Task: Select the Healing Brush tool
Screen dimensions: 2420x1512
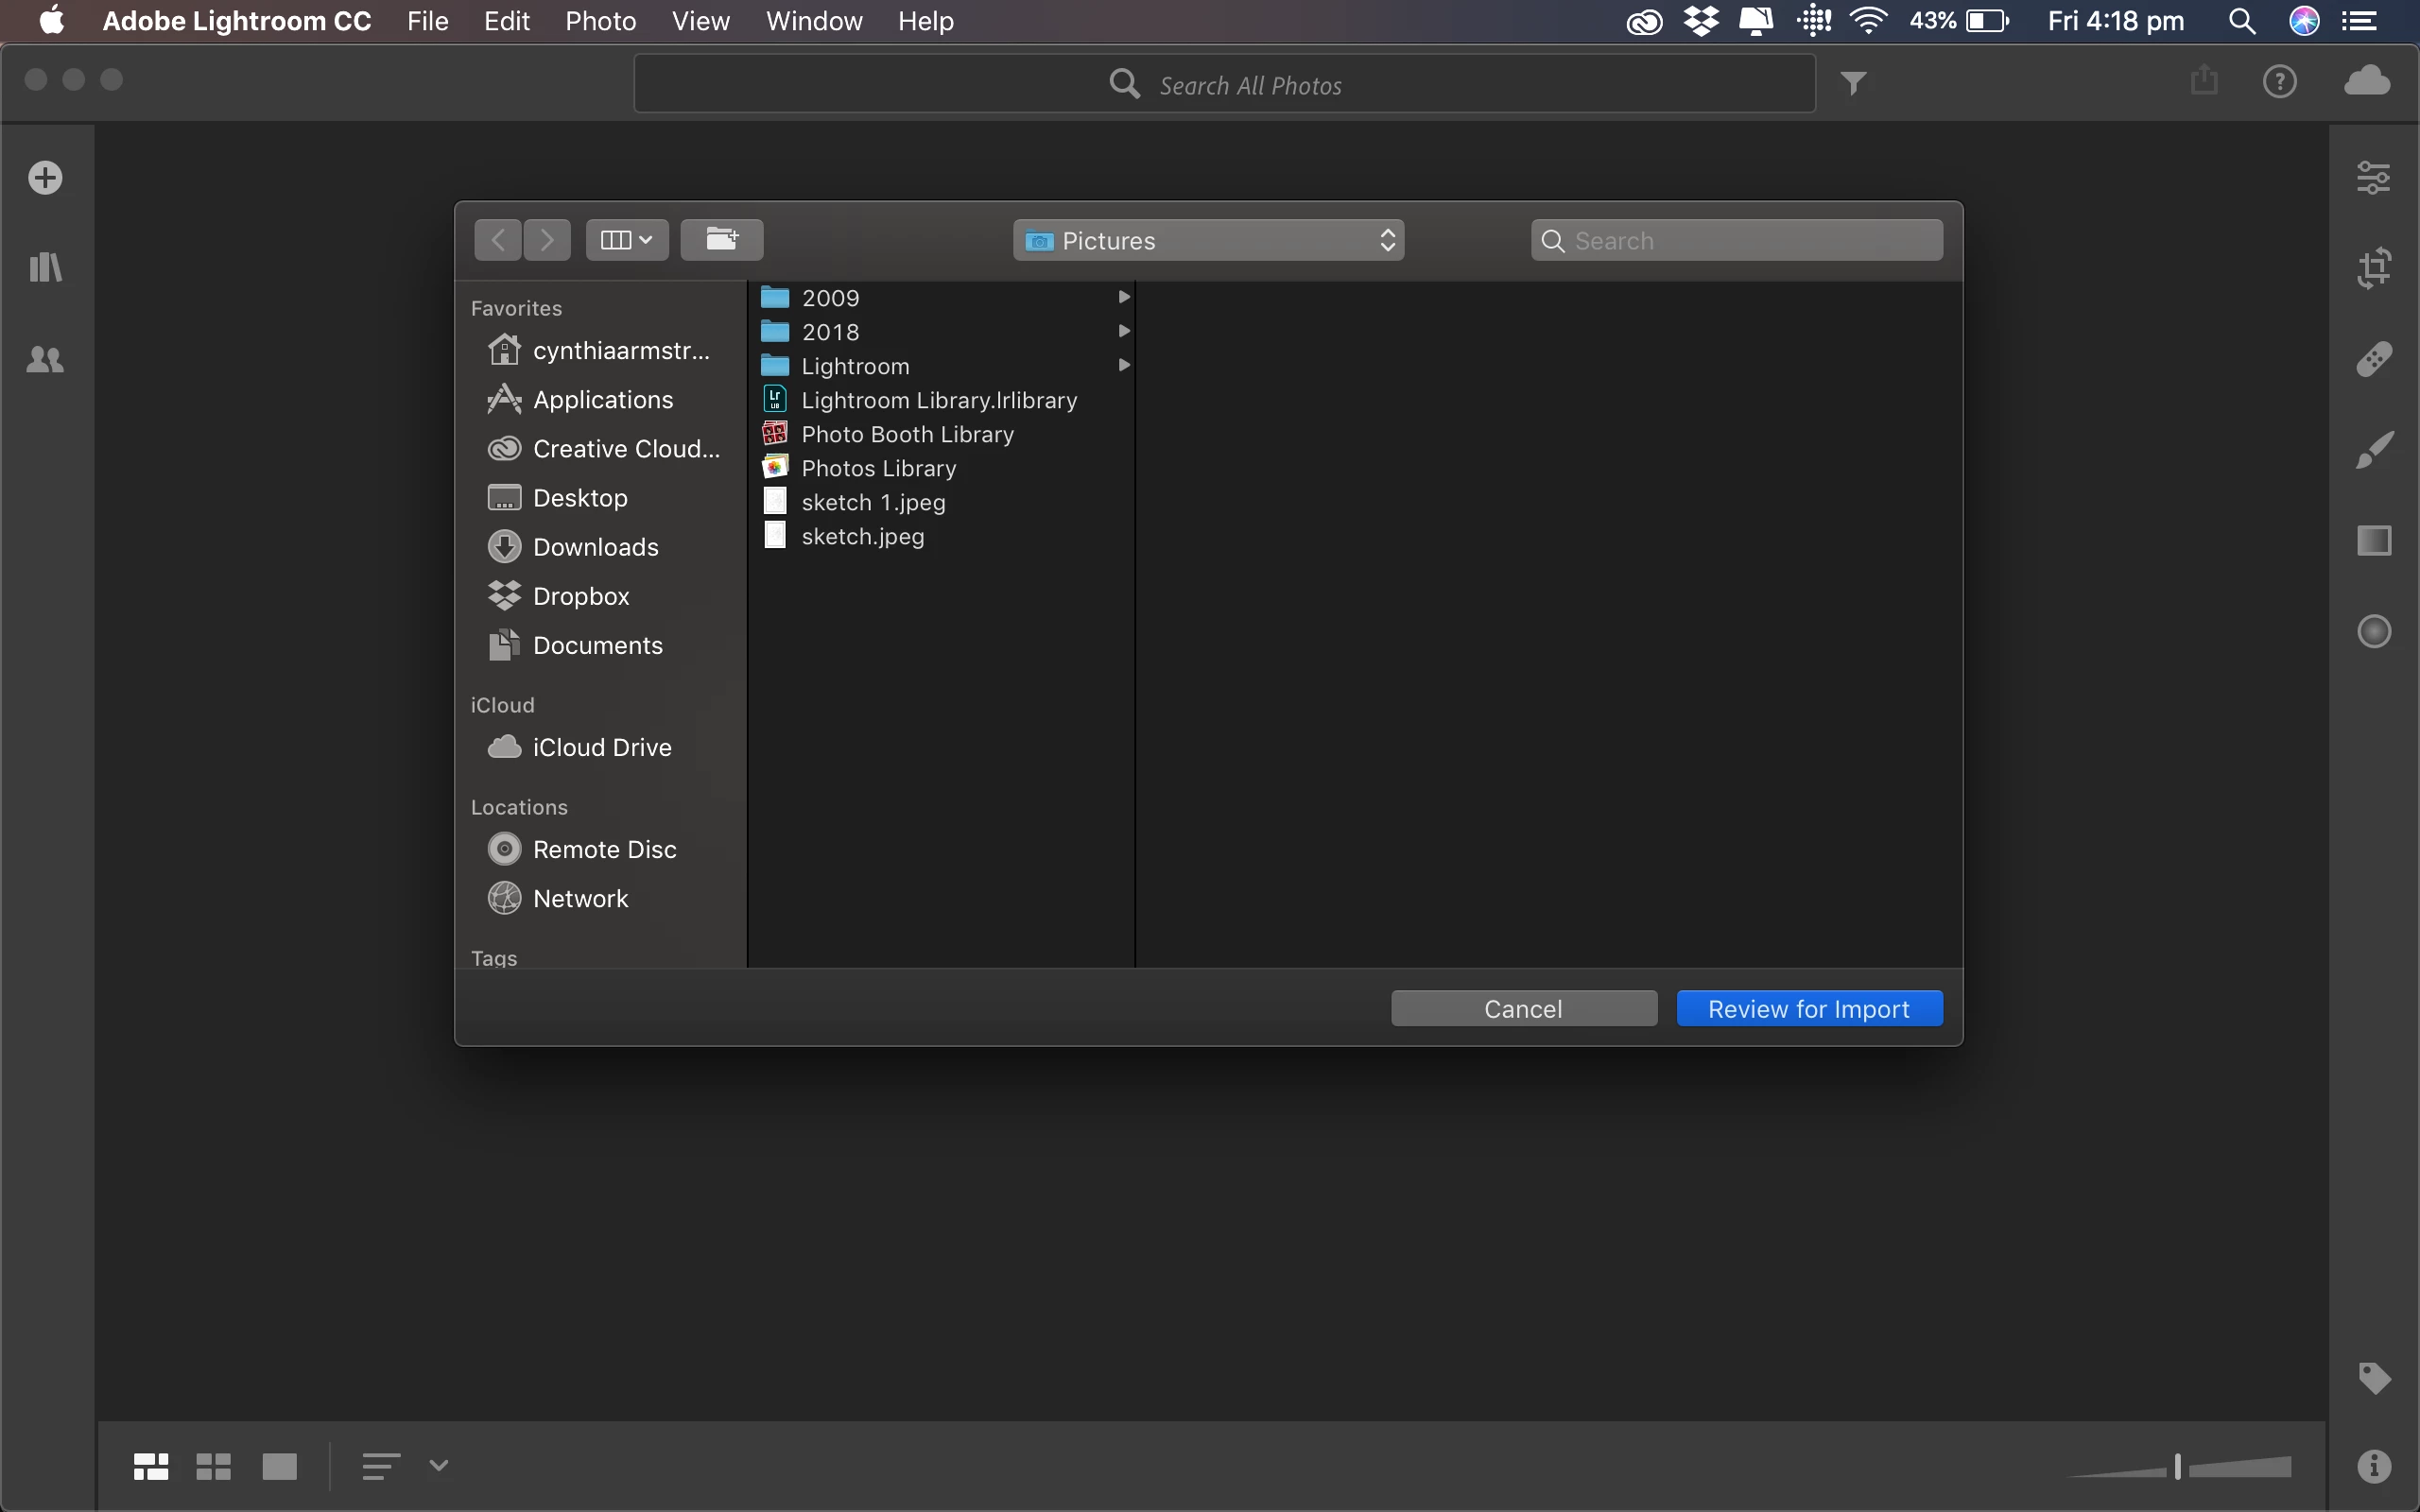Action: [2374, 359]
